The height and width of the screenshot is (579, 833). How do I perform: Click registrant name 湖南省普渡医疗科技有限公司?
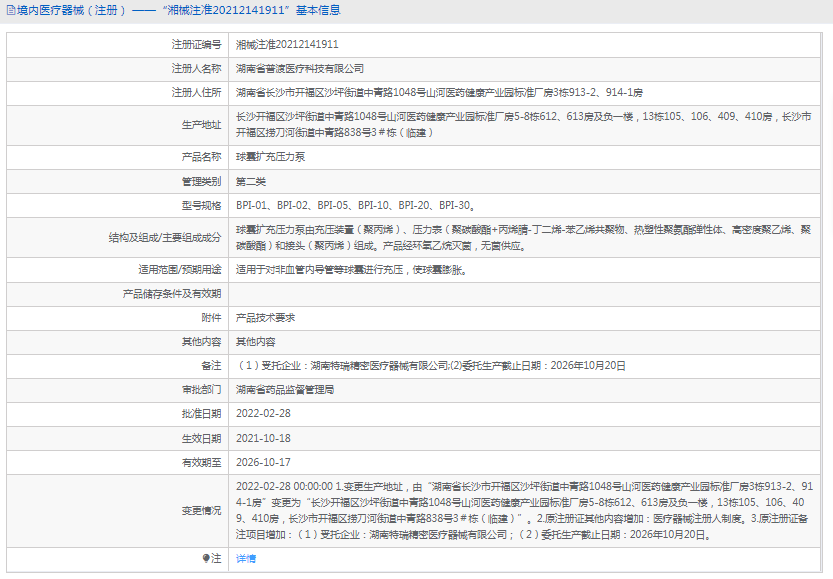point(300,69)
